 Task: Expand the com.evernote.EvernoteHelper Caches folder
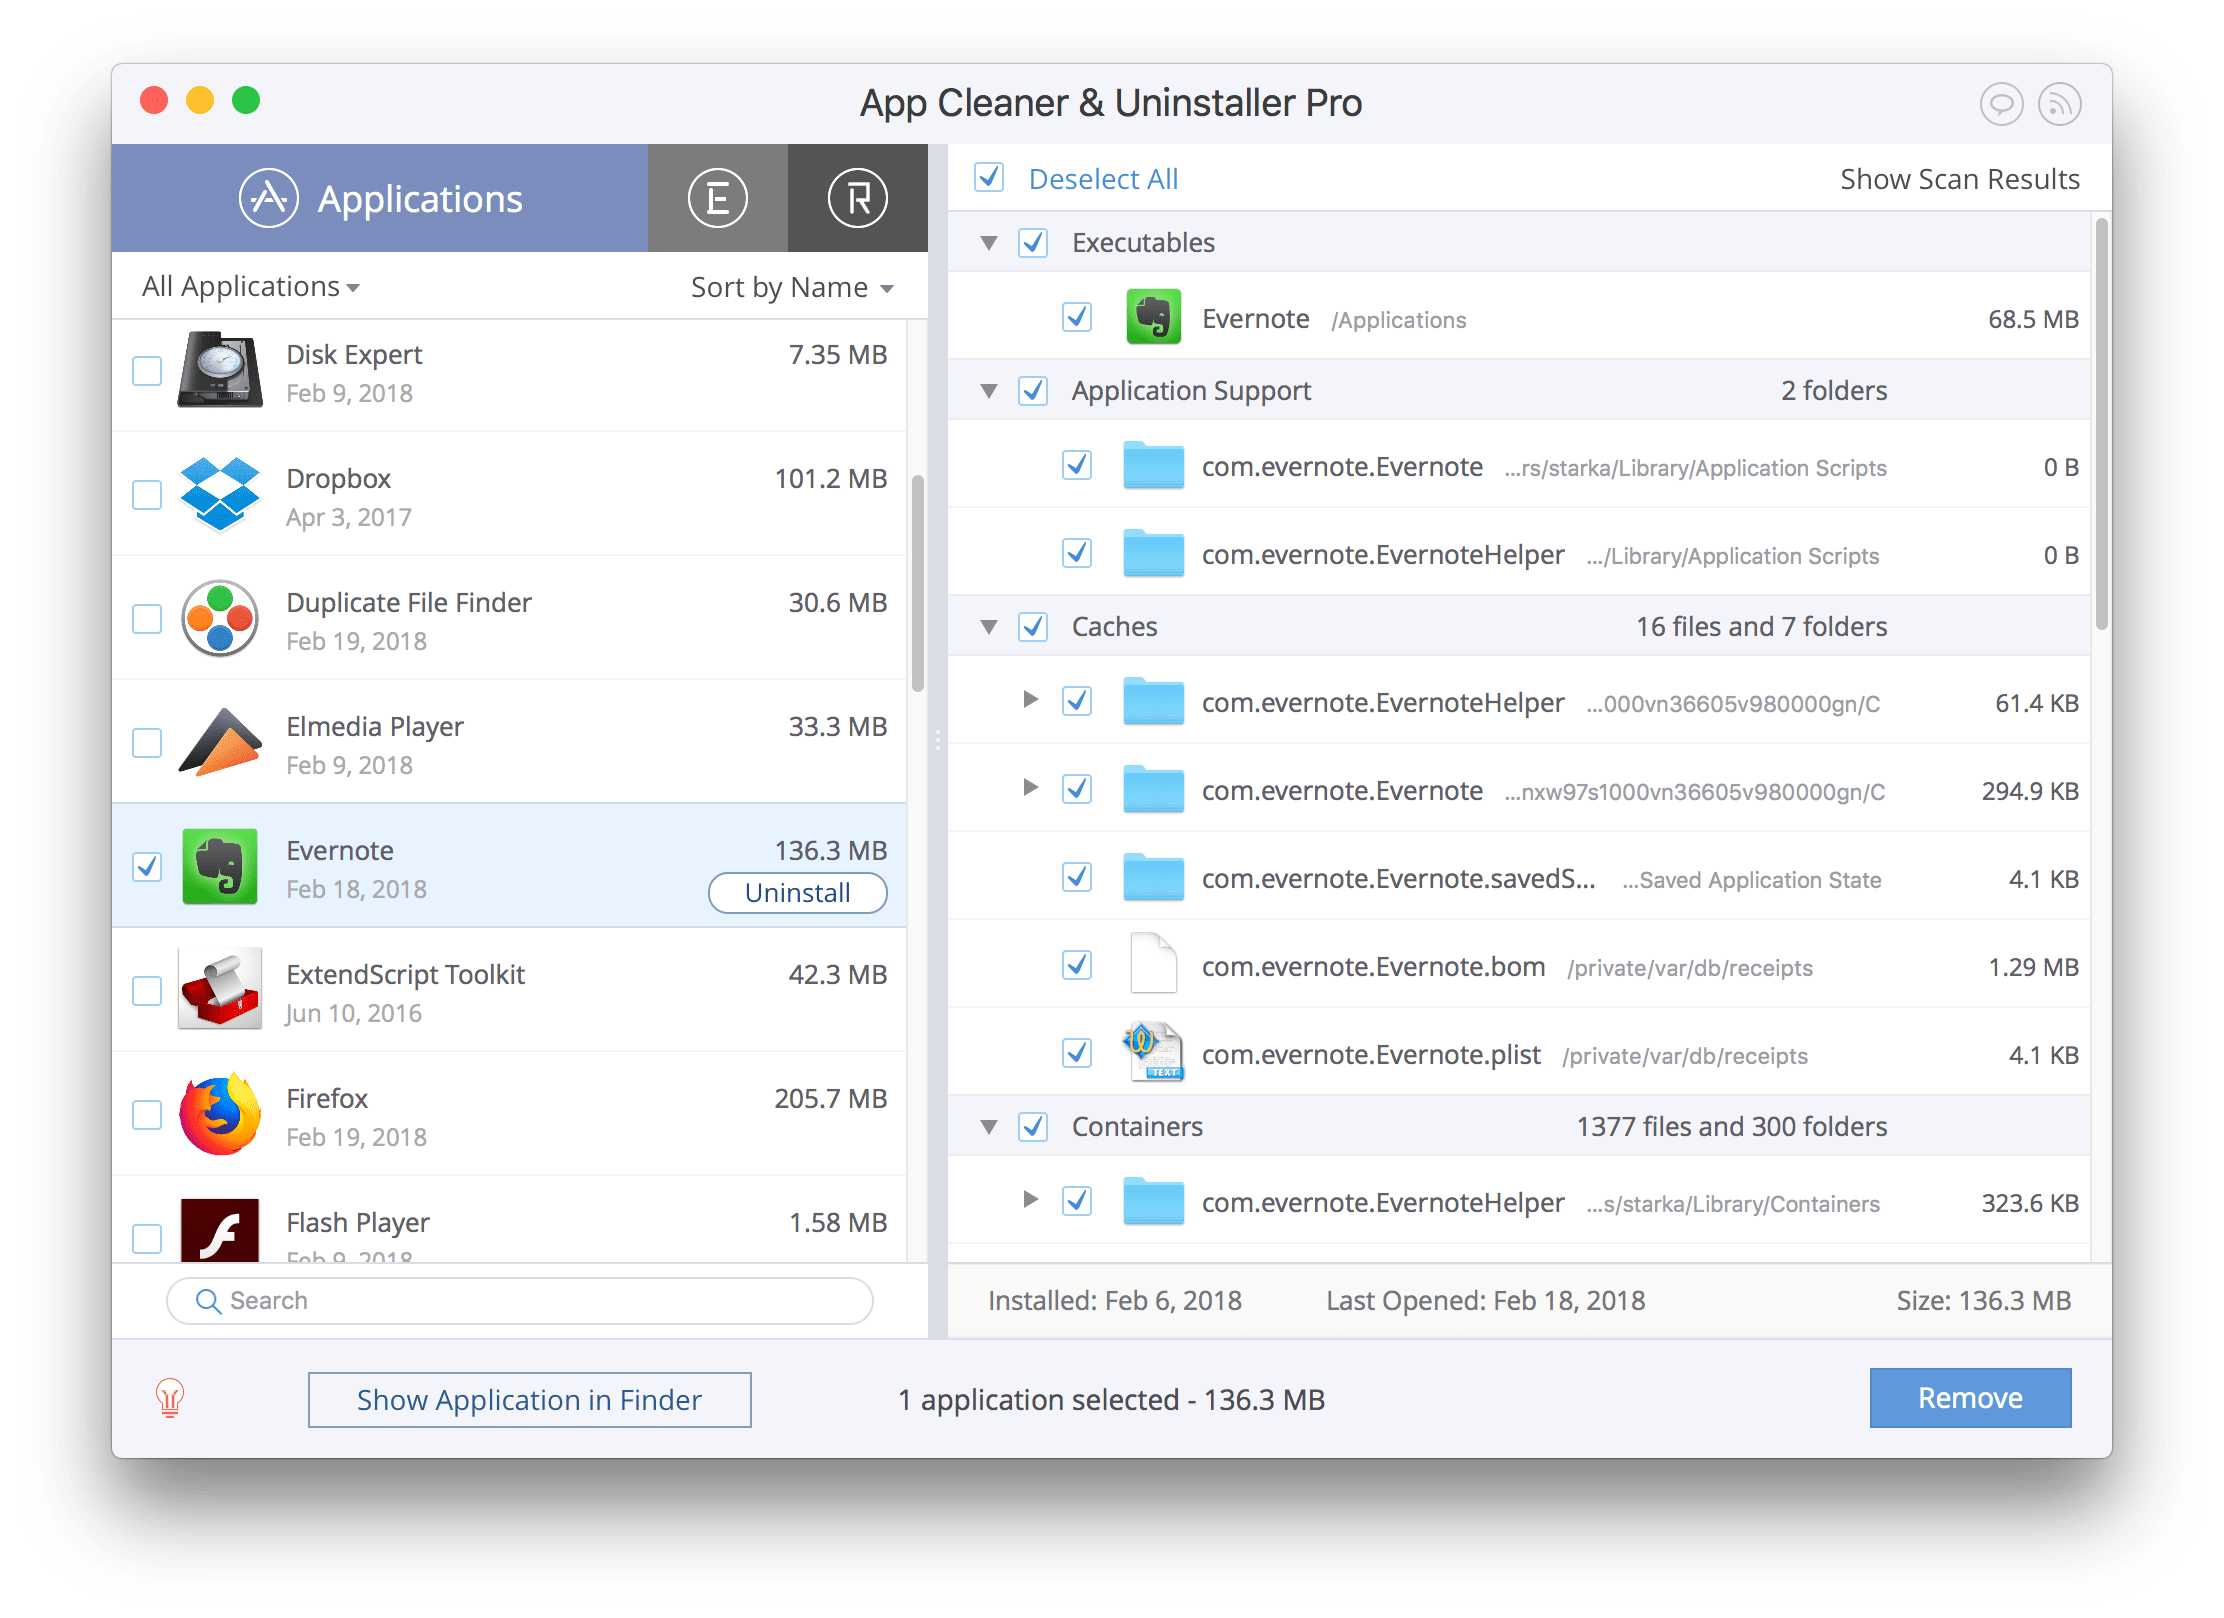(x=1020, y=701)
